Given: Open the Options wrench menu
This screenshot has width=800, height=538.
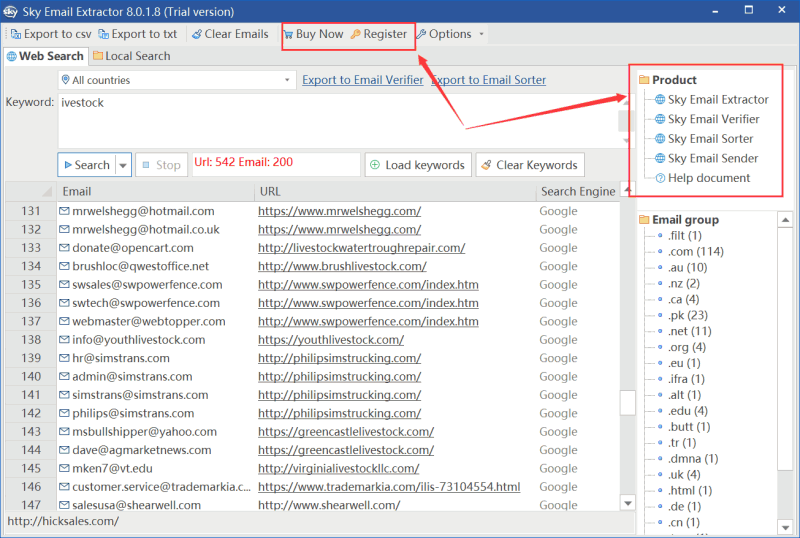Looking at the screenshot, I should tap(444, 34).
